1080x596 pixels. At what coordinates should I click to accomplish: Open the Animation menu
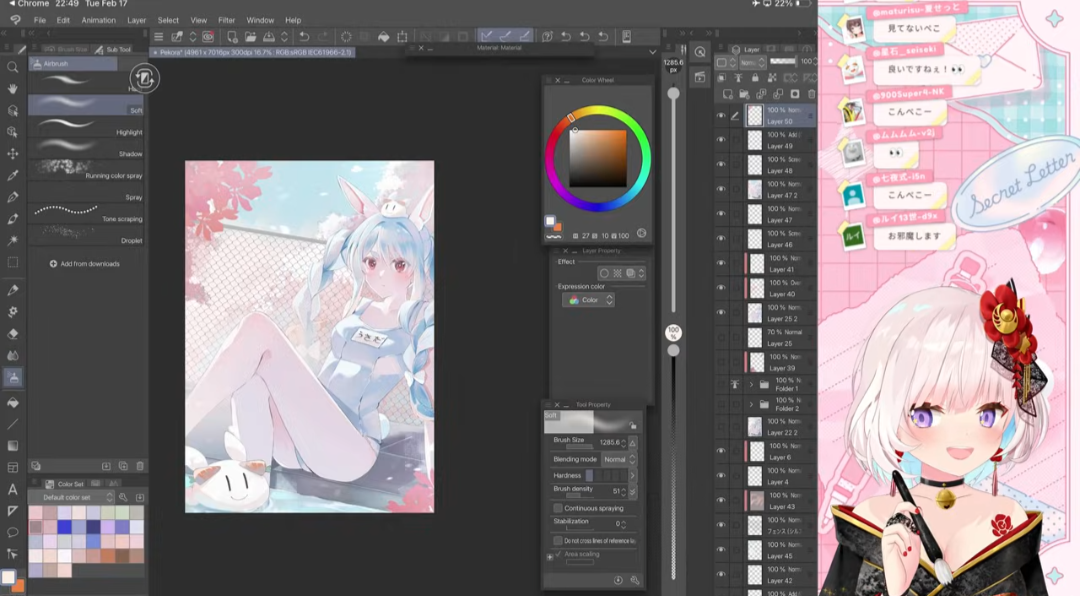(x=98, y=20)
